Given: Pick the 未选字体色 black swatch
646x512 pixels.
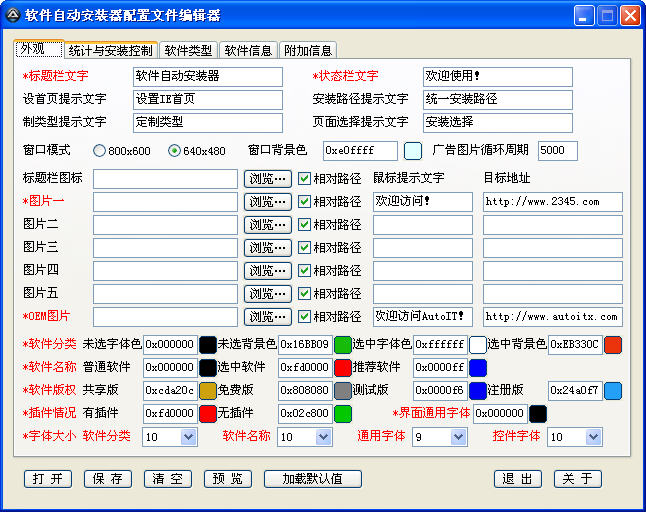Looking at the screenshot, I should click(x=208, y=345).
